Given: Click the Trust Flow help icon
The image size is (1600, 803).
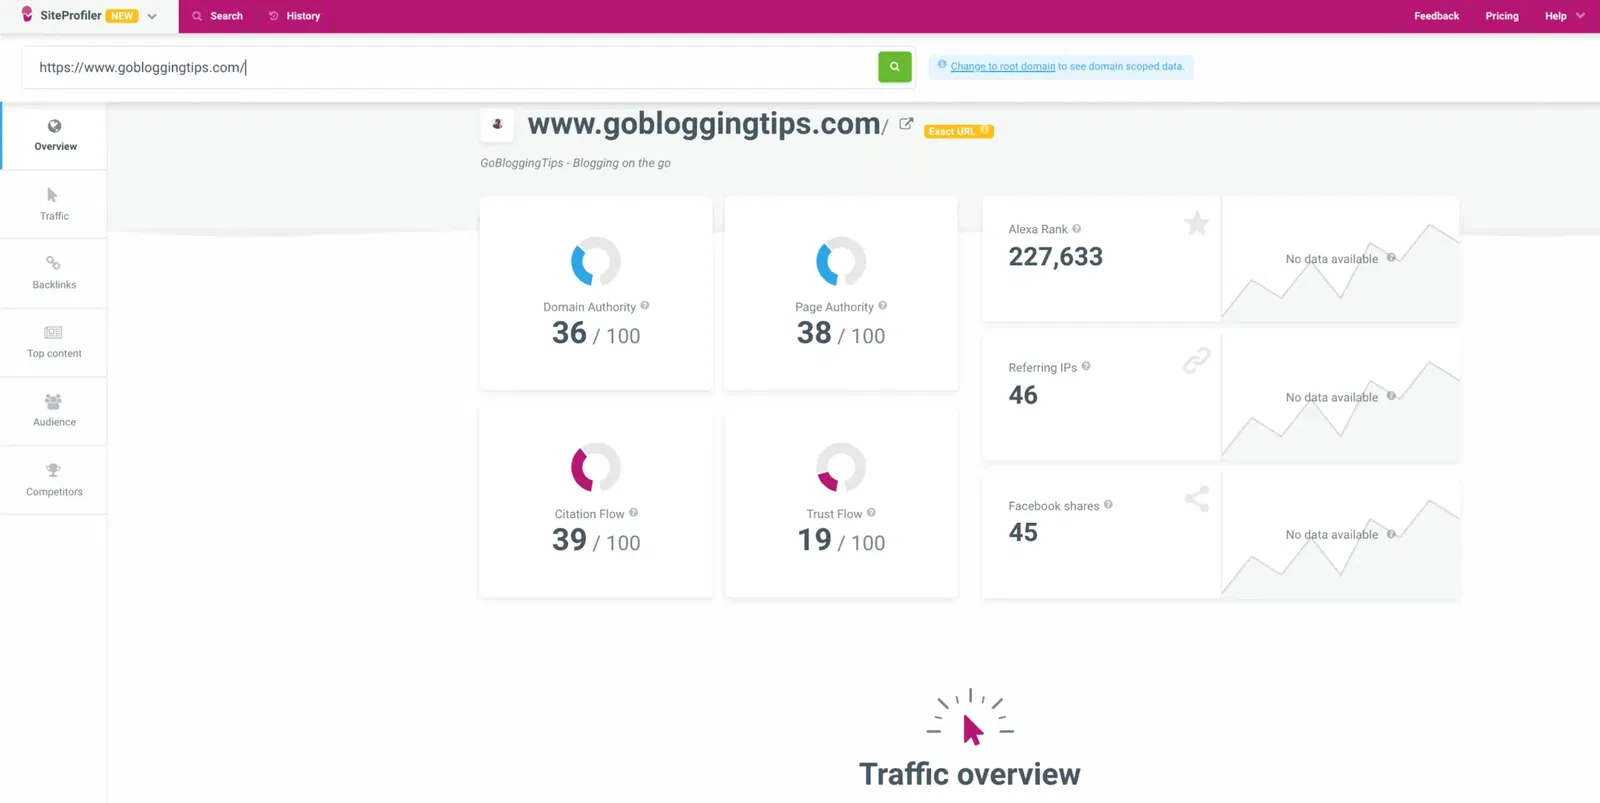Looking at the screenshot, I should click(871, 513).
